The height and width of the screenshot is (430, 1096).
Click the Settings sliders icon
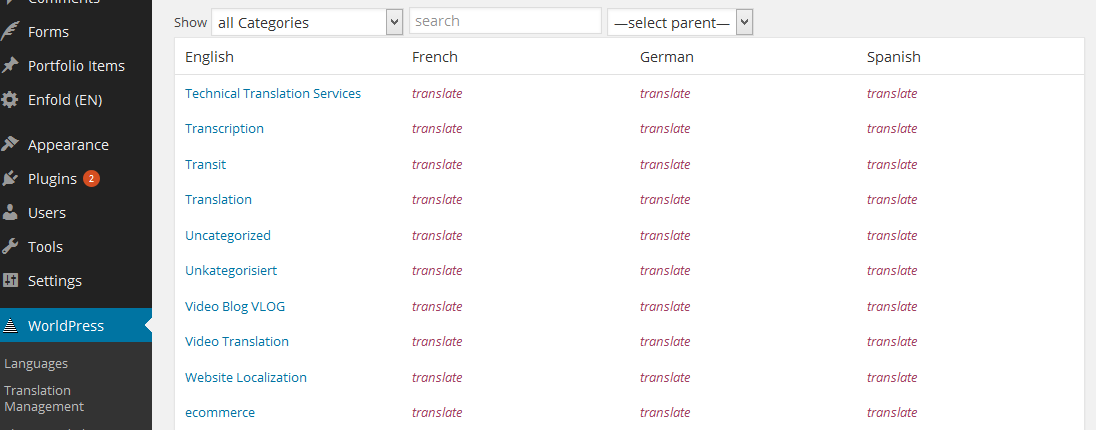(x=10, y=280)
